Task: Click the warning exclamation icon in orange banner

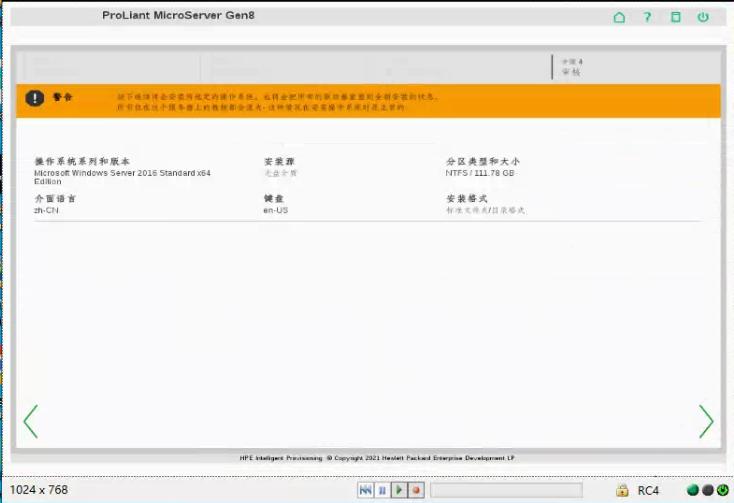Action: tap(35, 98)
